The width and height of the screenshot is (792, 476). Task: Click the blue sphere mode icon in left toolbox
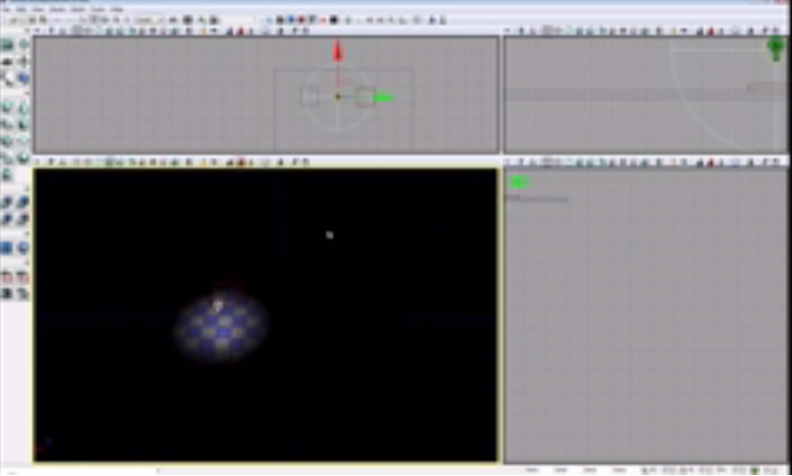coord(23,78)
